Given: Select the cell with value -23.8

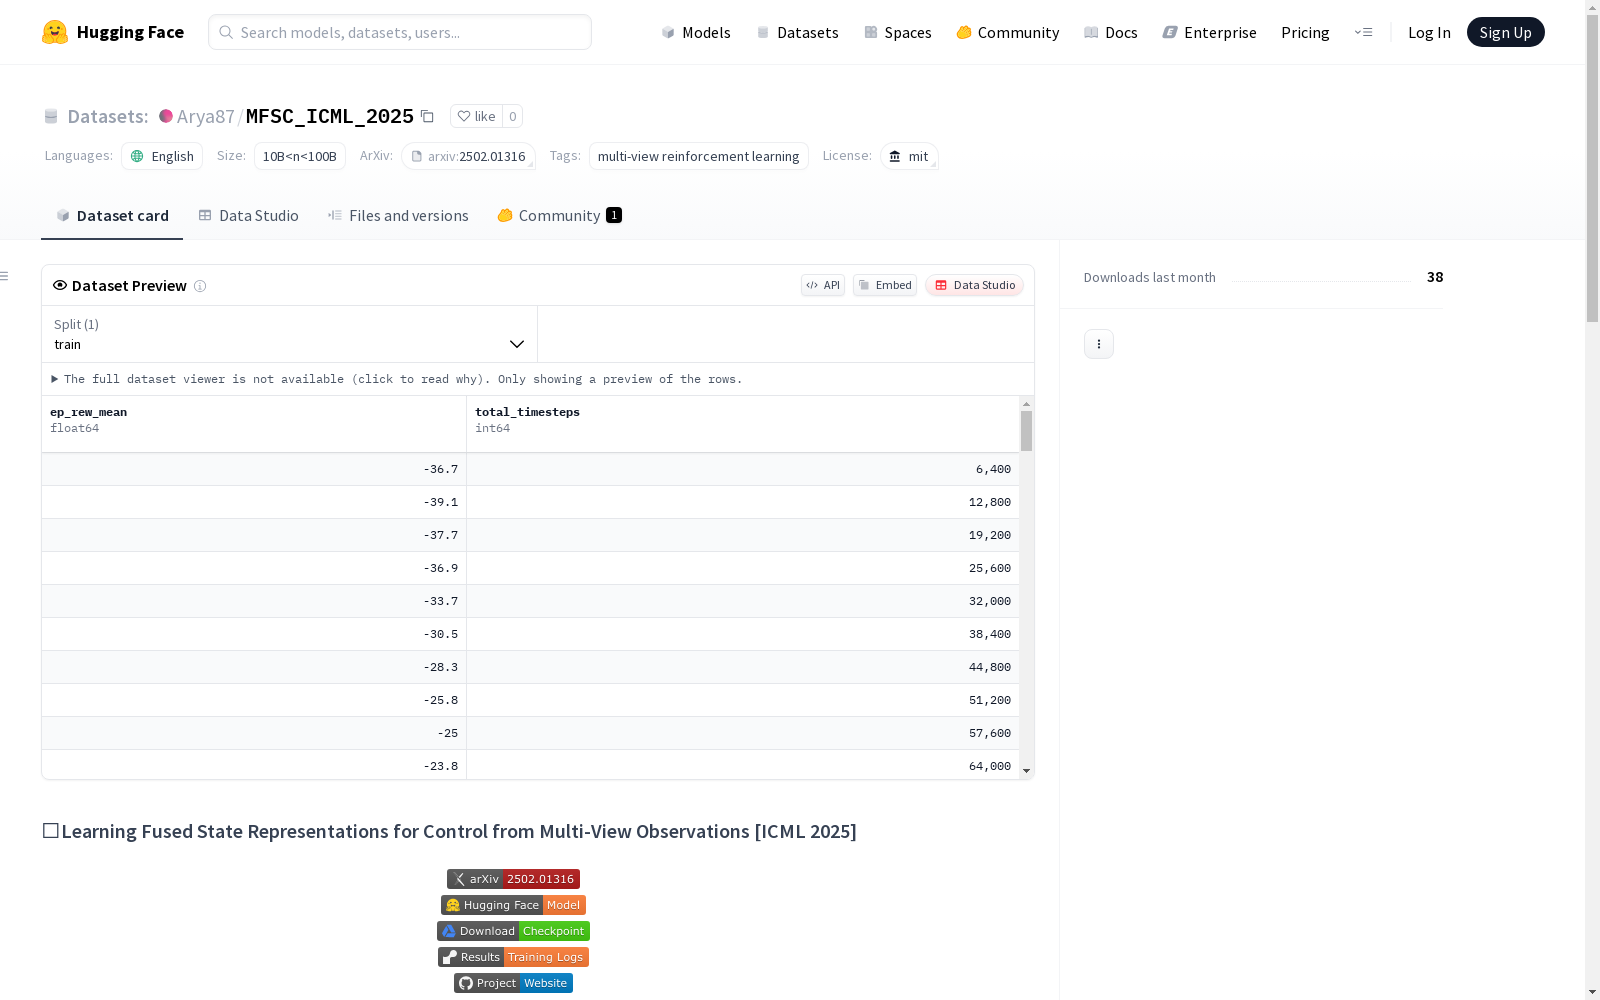Looking at the screenshot, I should pyautogui.click(x=254, y=765).
